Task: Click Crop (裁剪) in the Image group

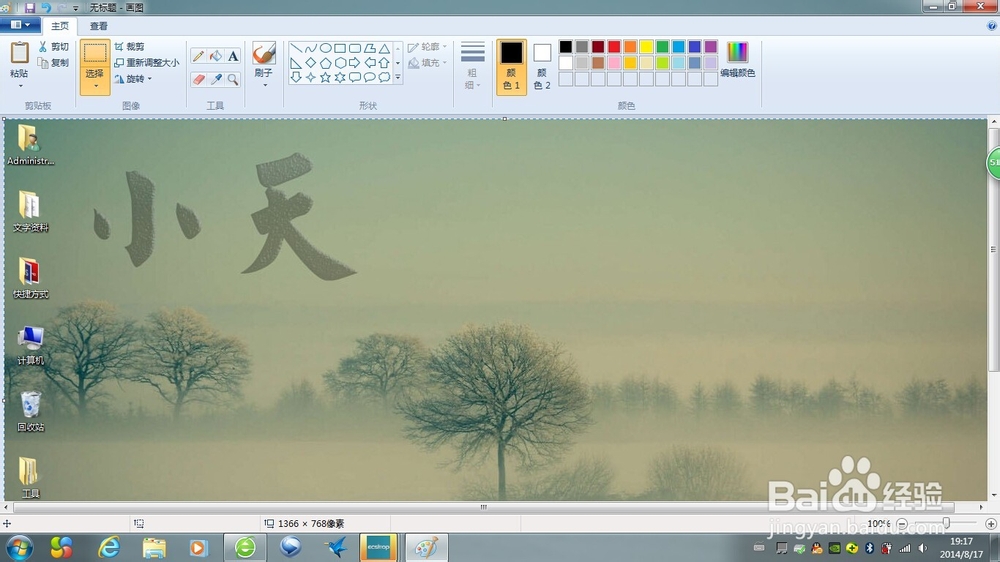Action: point(129,47)
